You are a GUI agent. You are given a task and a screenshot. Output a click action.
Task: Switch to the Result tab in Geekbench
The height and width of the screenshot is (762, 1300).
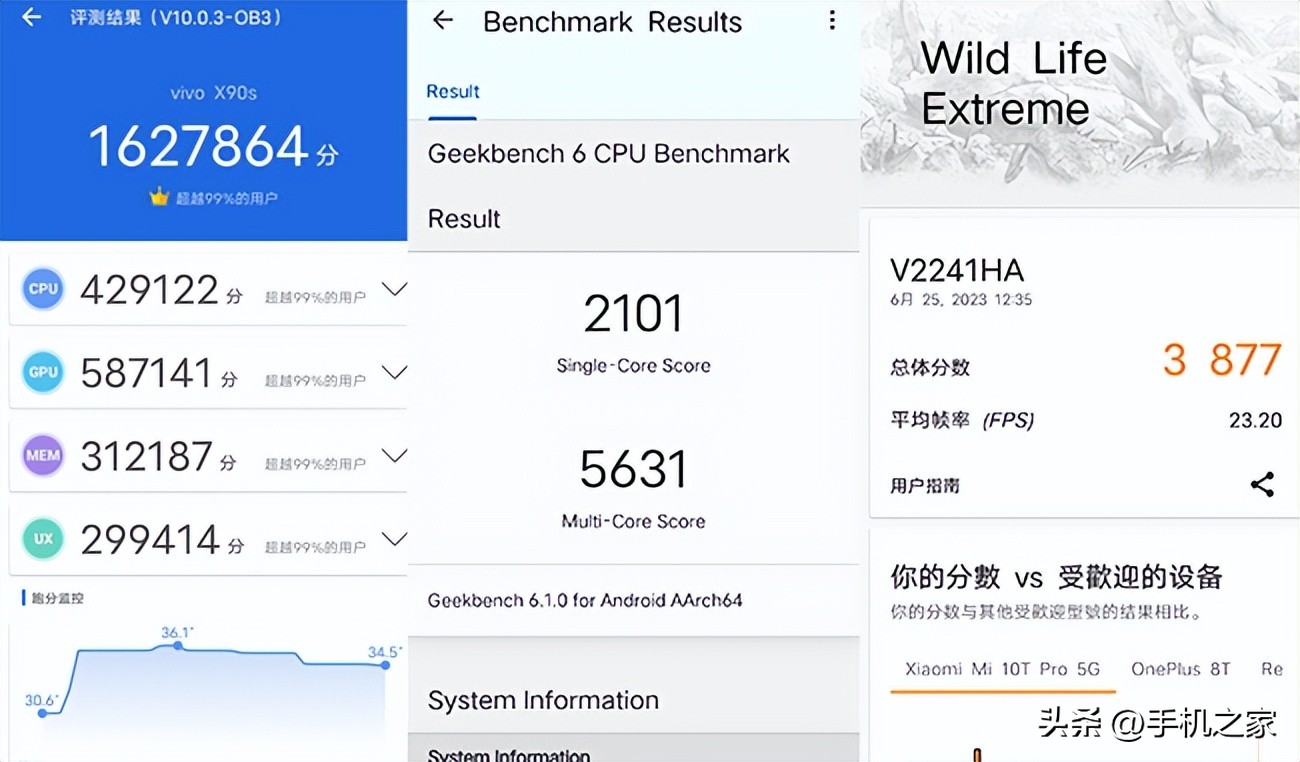pyautogui.click(x=452, y=91)
